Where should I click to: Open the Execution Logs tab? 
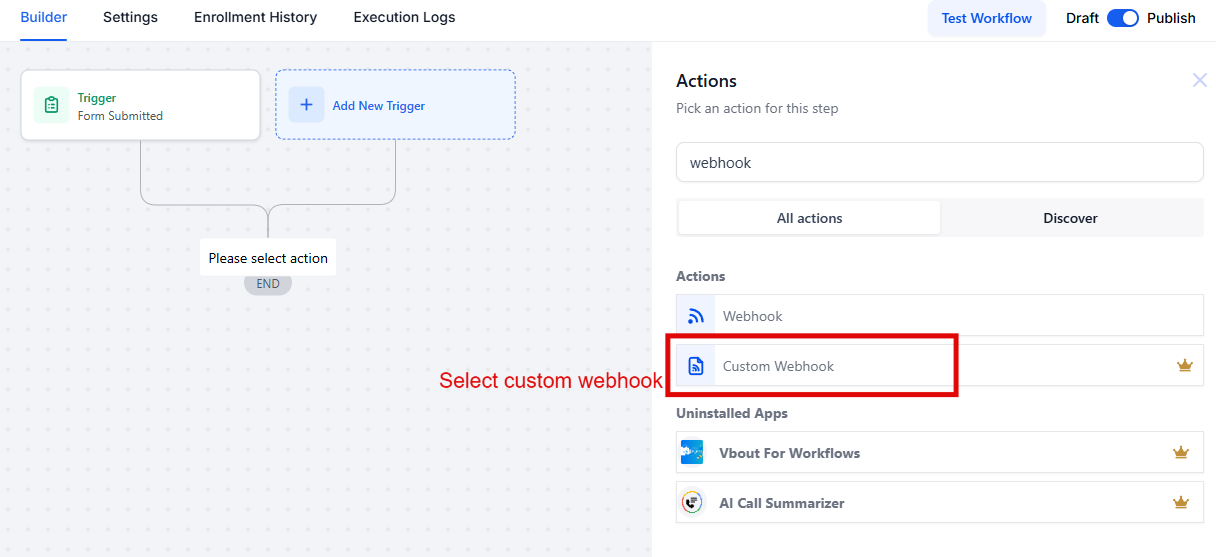pyautogui.click(x=404, y=17)
